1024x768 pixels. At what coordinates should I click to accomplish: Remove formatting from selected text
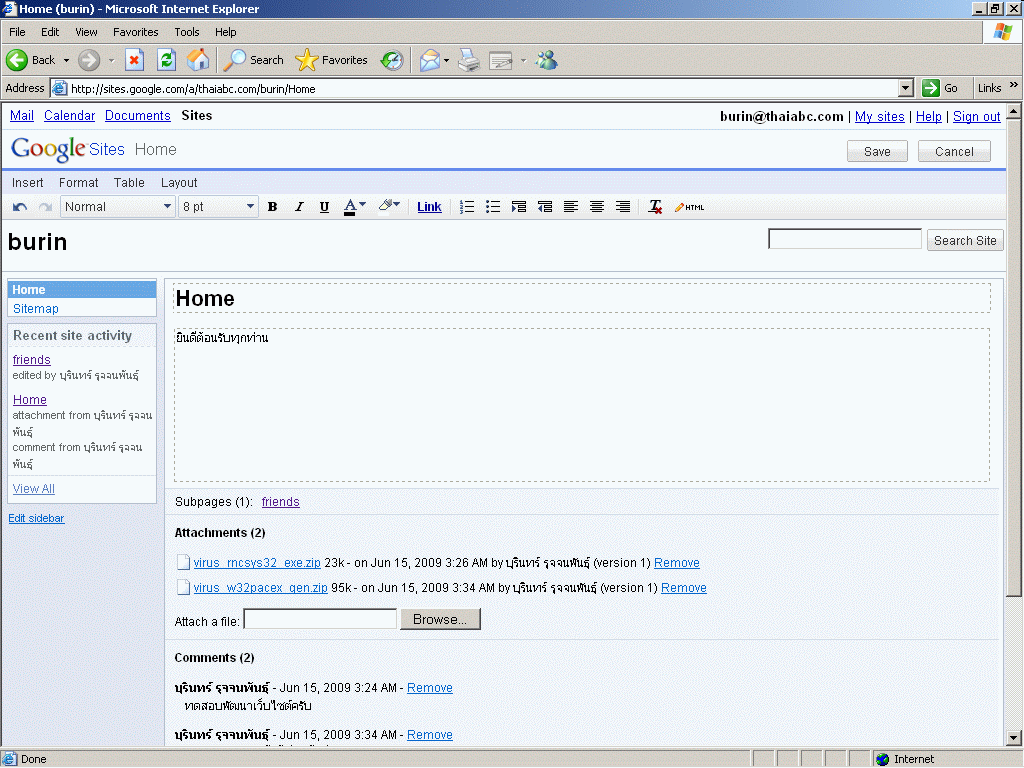[x=655, y=207]
